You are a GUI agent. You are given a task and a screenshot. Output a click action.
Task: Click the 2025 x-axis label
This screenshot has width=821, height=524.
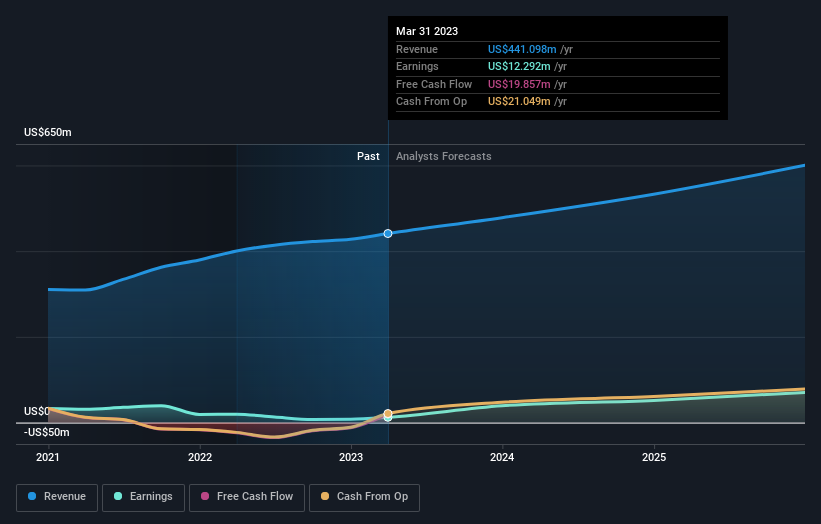coord(654,458)
